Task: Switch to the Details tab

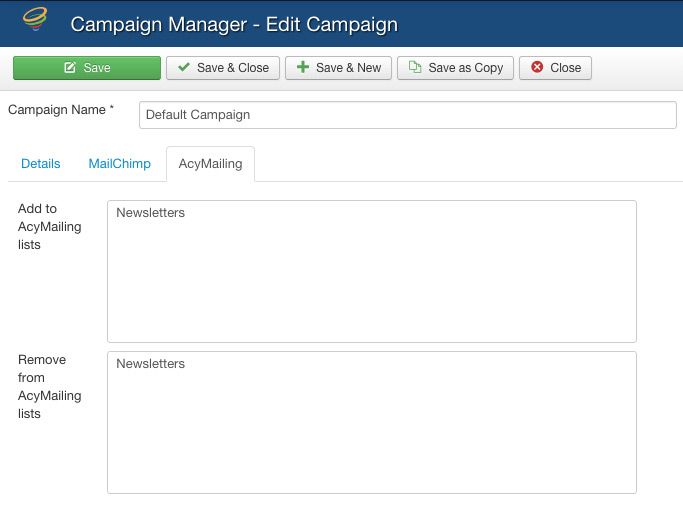Action: click(x=41, y=164)
